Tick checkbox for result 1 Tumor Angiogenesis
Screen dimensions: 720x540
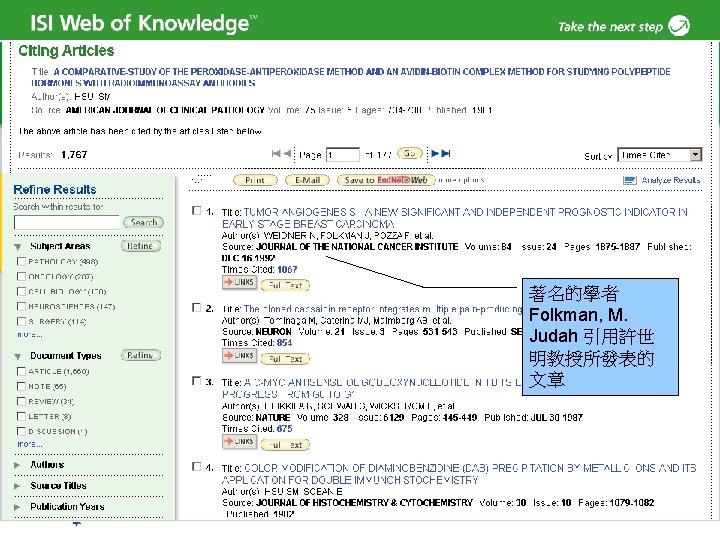(197, 211)
